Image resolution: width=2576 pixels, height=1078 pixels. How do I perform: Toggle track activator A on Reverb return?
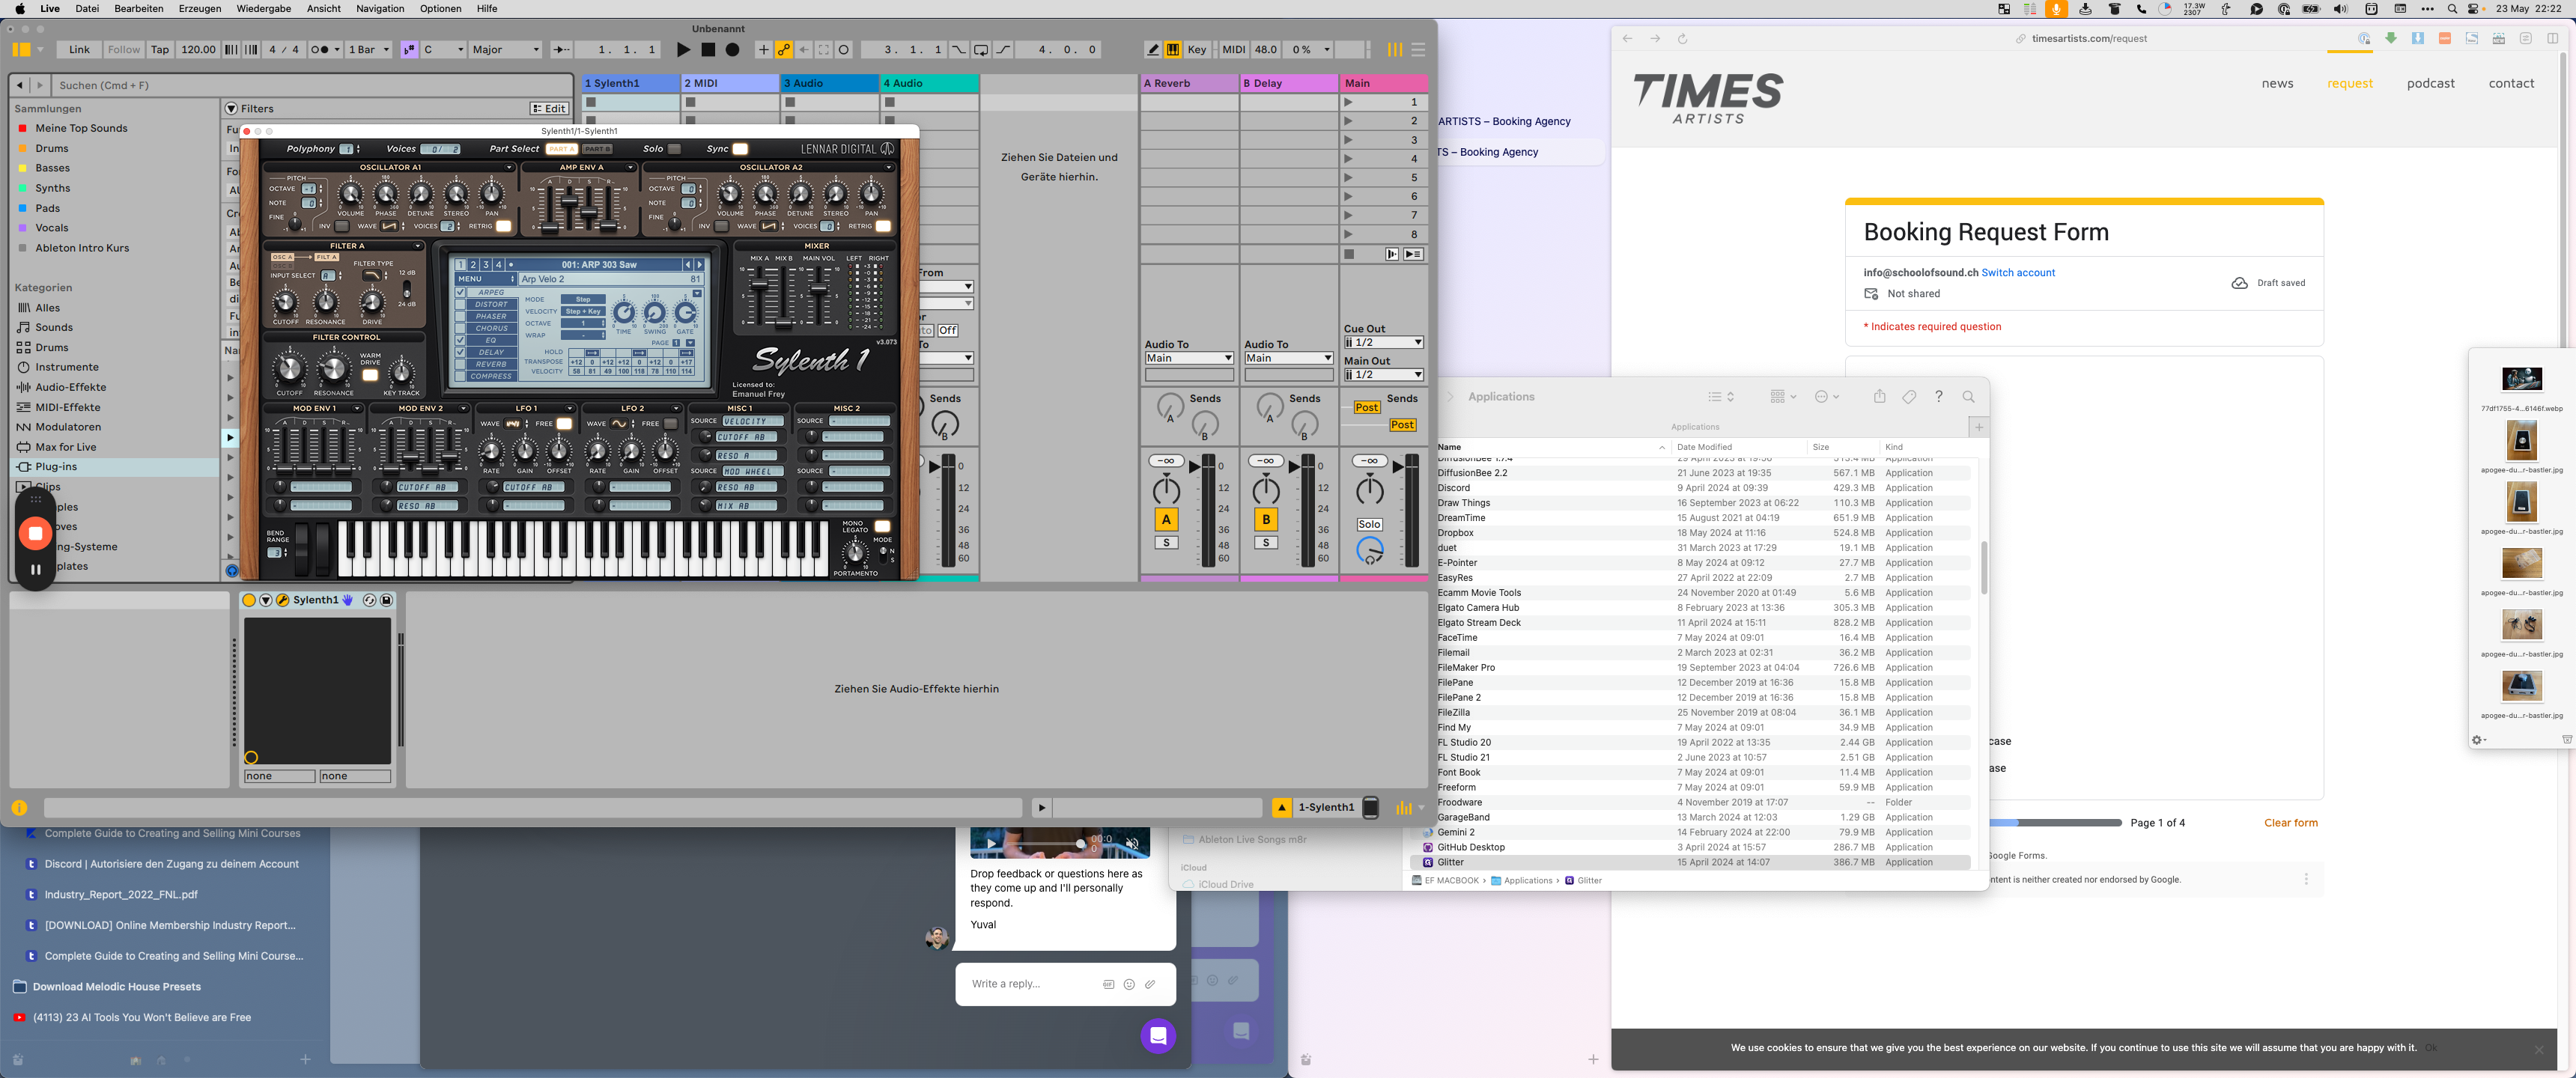click(x=1166, y=520)
